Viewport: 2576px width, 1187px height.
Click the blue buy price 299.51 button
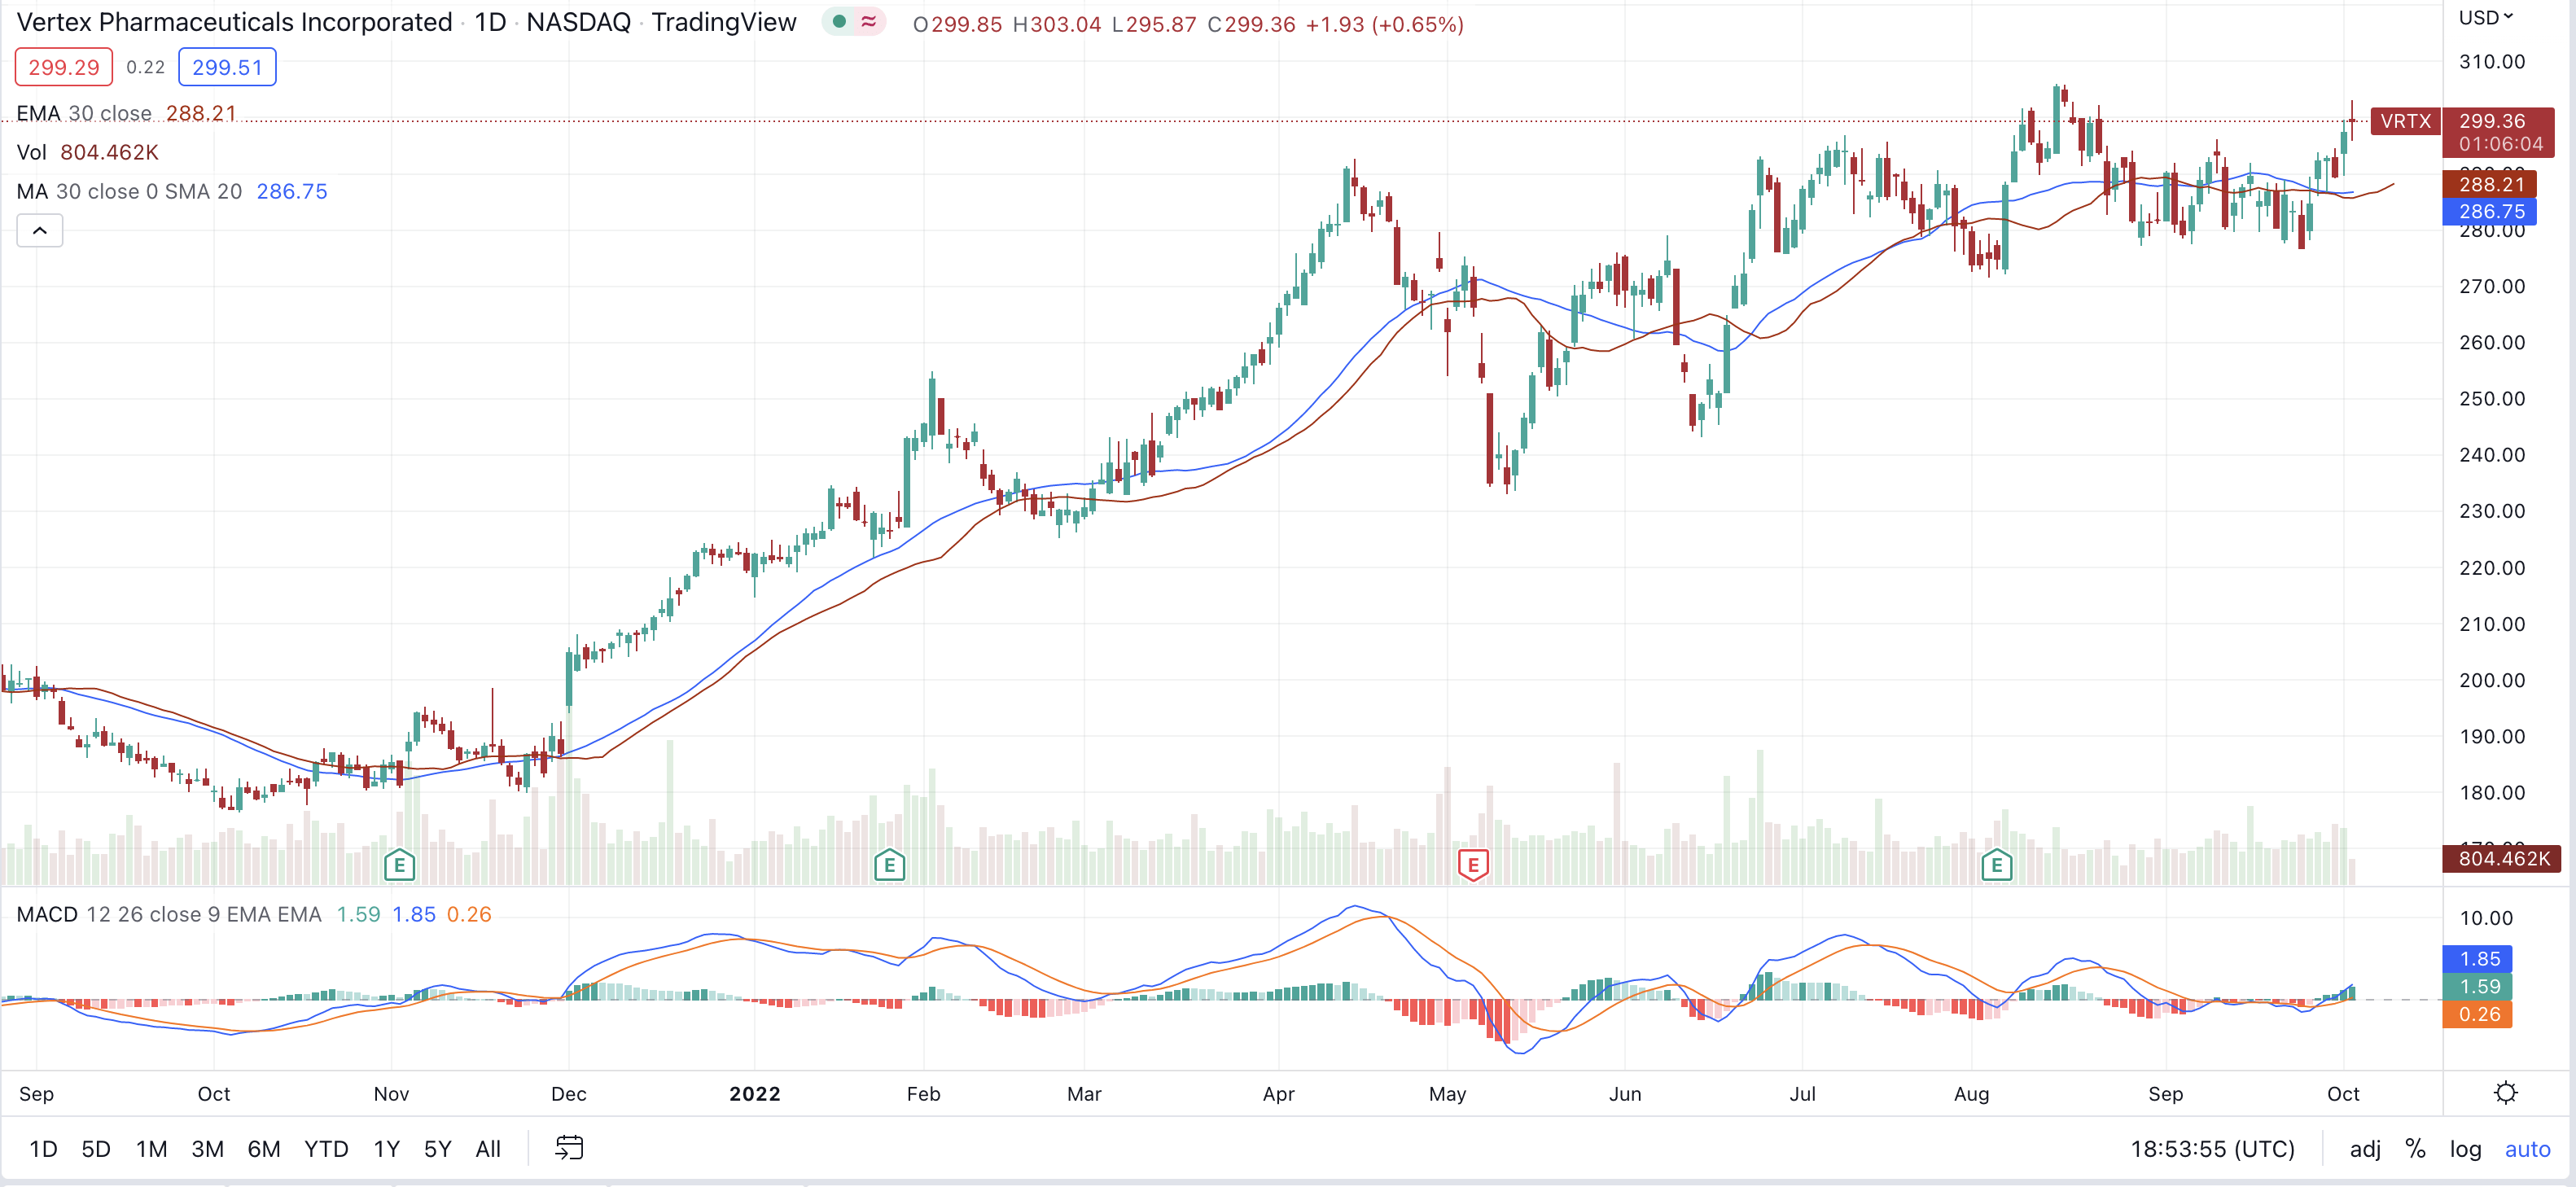pyautogui.click(x=227, y=67)
